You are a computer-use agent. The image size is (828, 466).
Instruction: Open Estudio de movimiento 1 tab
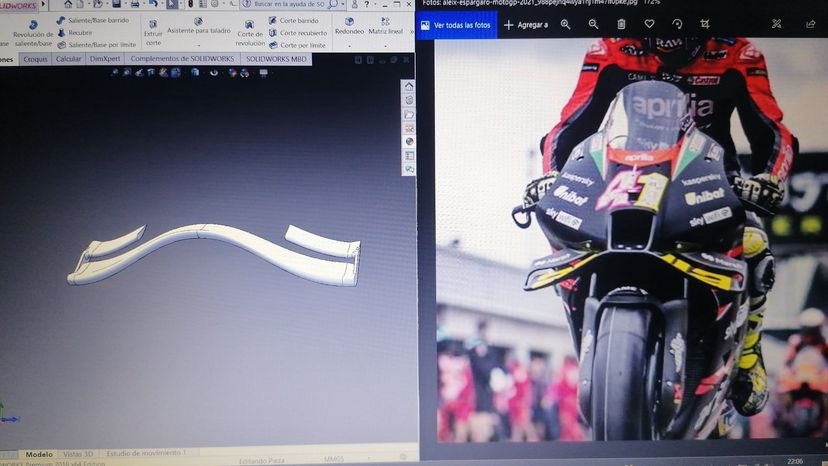tap(146, 453)
